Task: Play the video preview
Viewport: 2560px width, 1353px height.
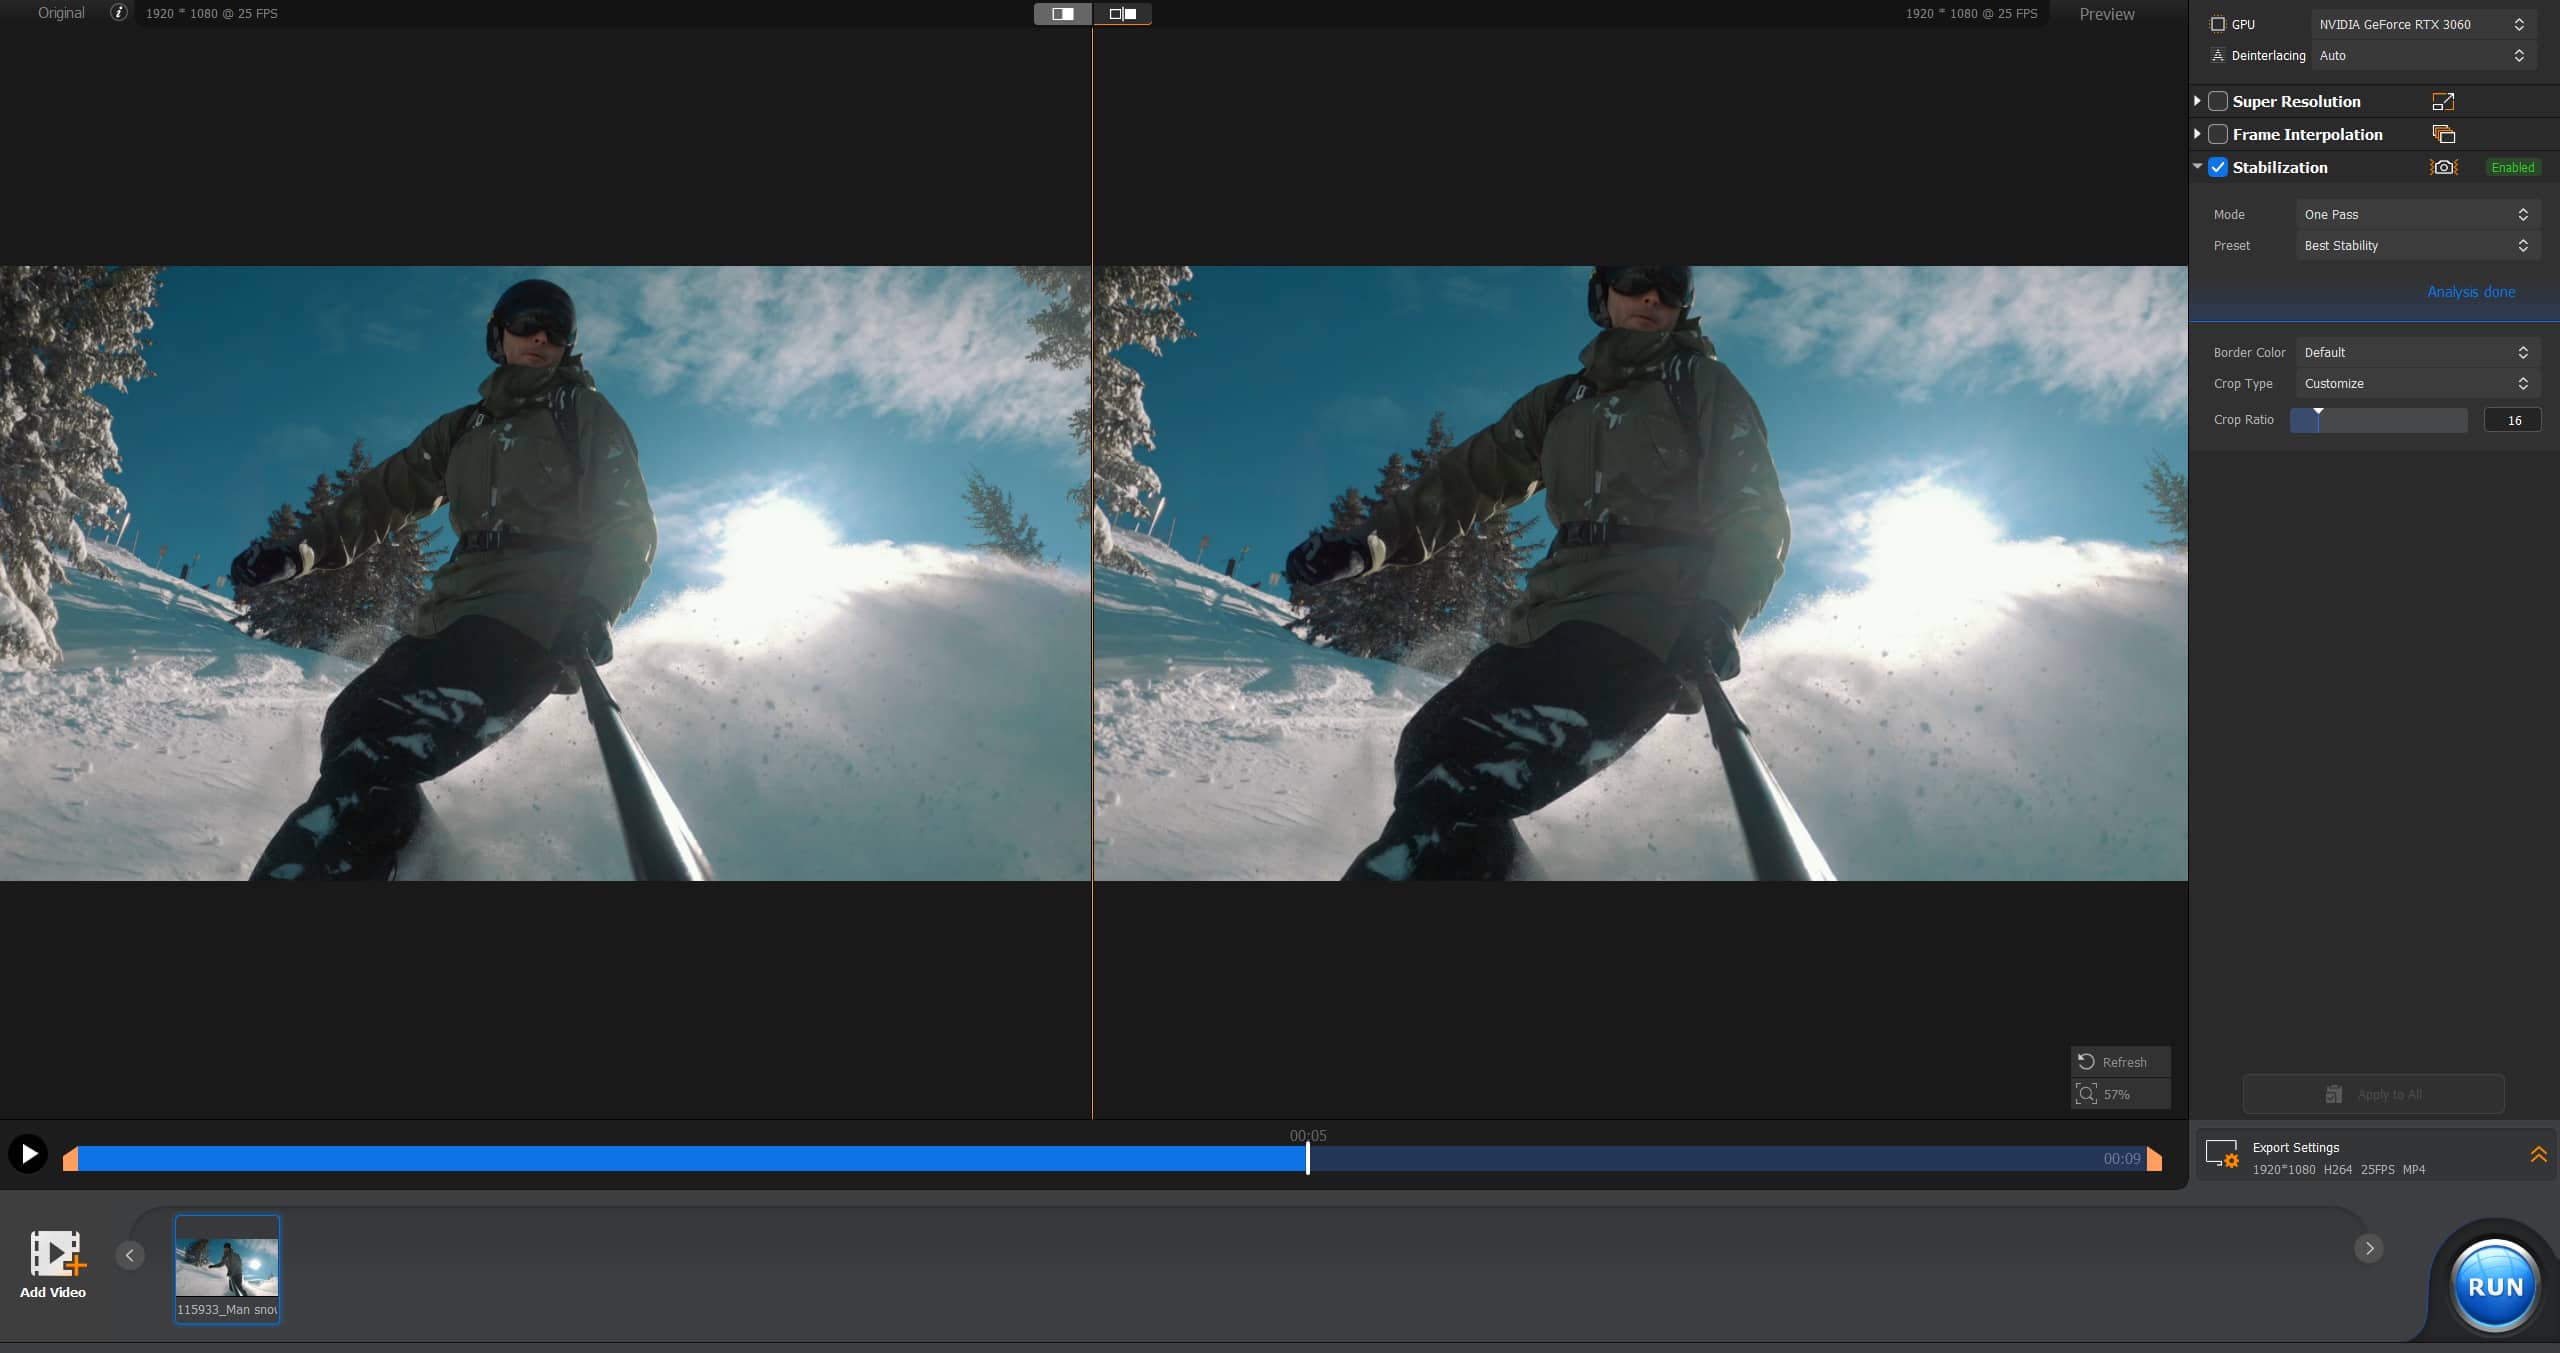Action: [x=28, y=1154]
